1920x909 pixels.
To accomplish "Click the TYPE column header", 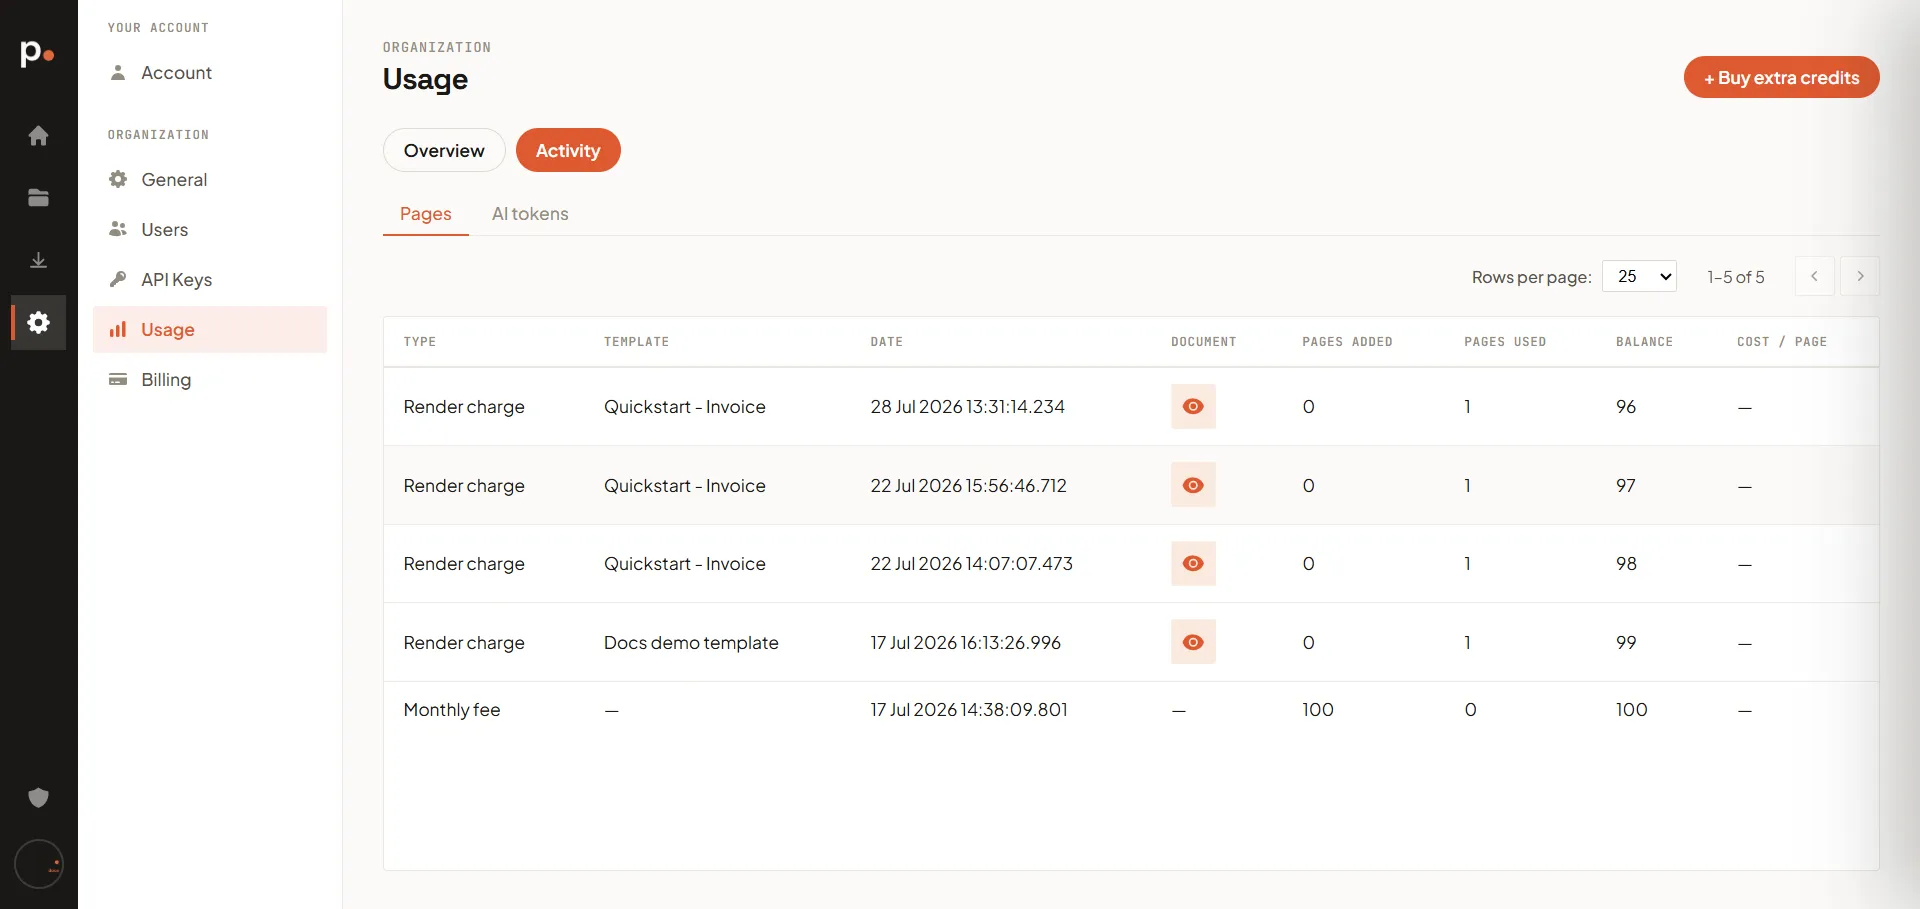I will [420, 342].
